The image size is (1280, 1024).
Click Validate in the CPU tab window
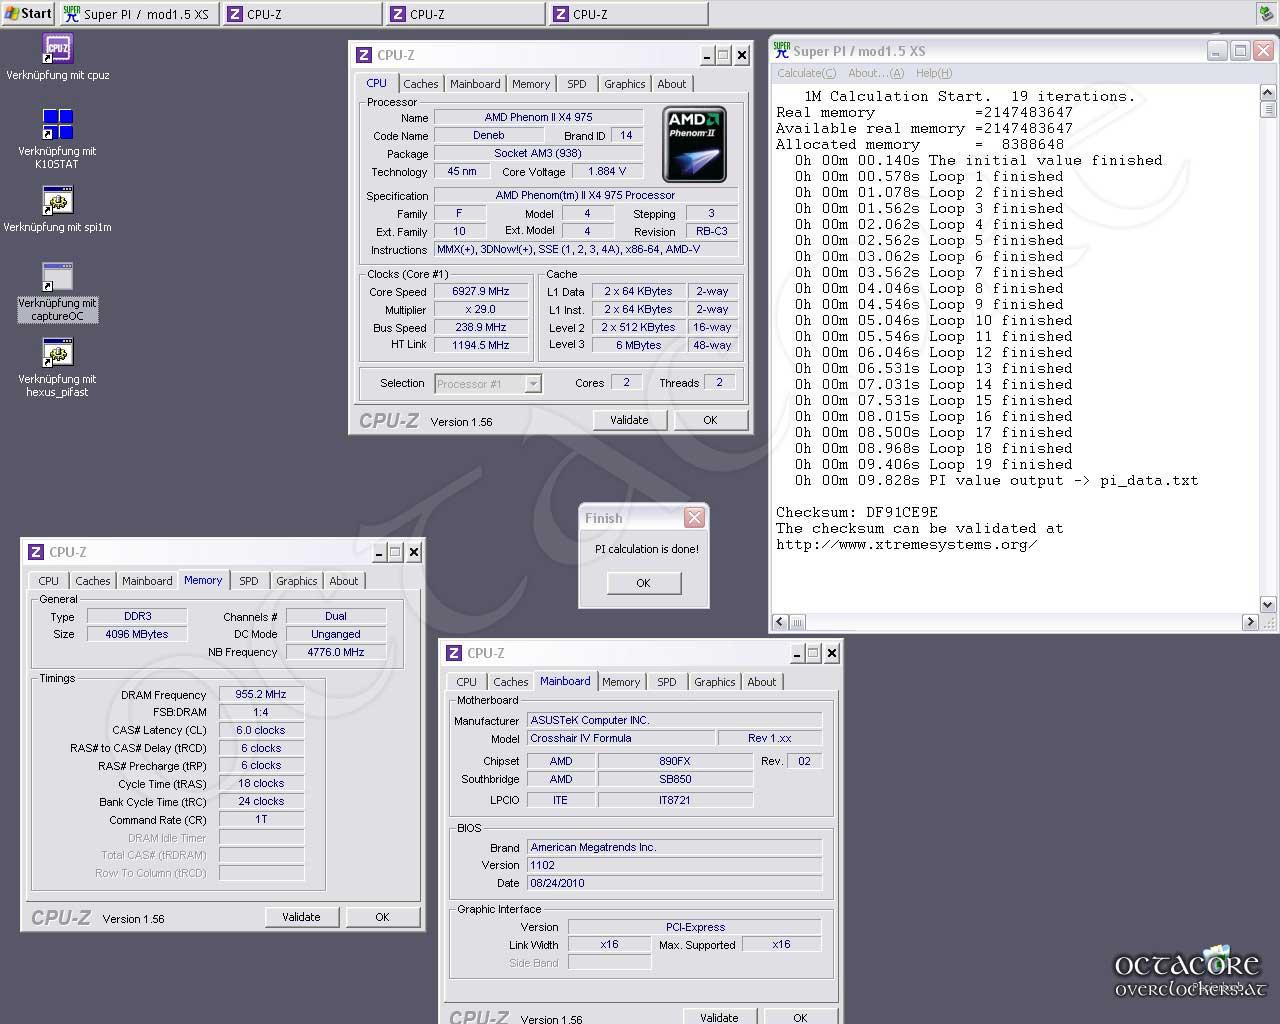pyautogui.click(x=629, y=420)
